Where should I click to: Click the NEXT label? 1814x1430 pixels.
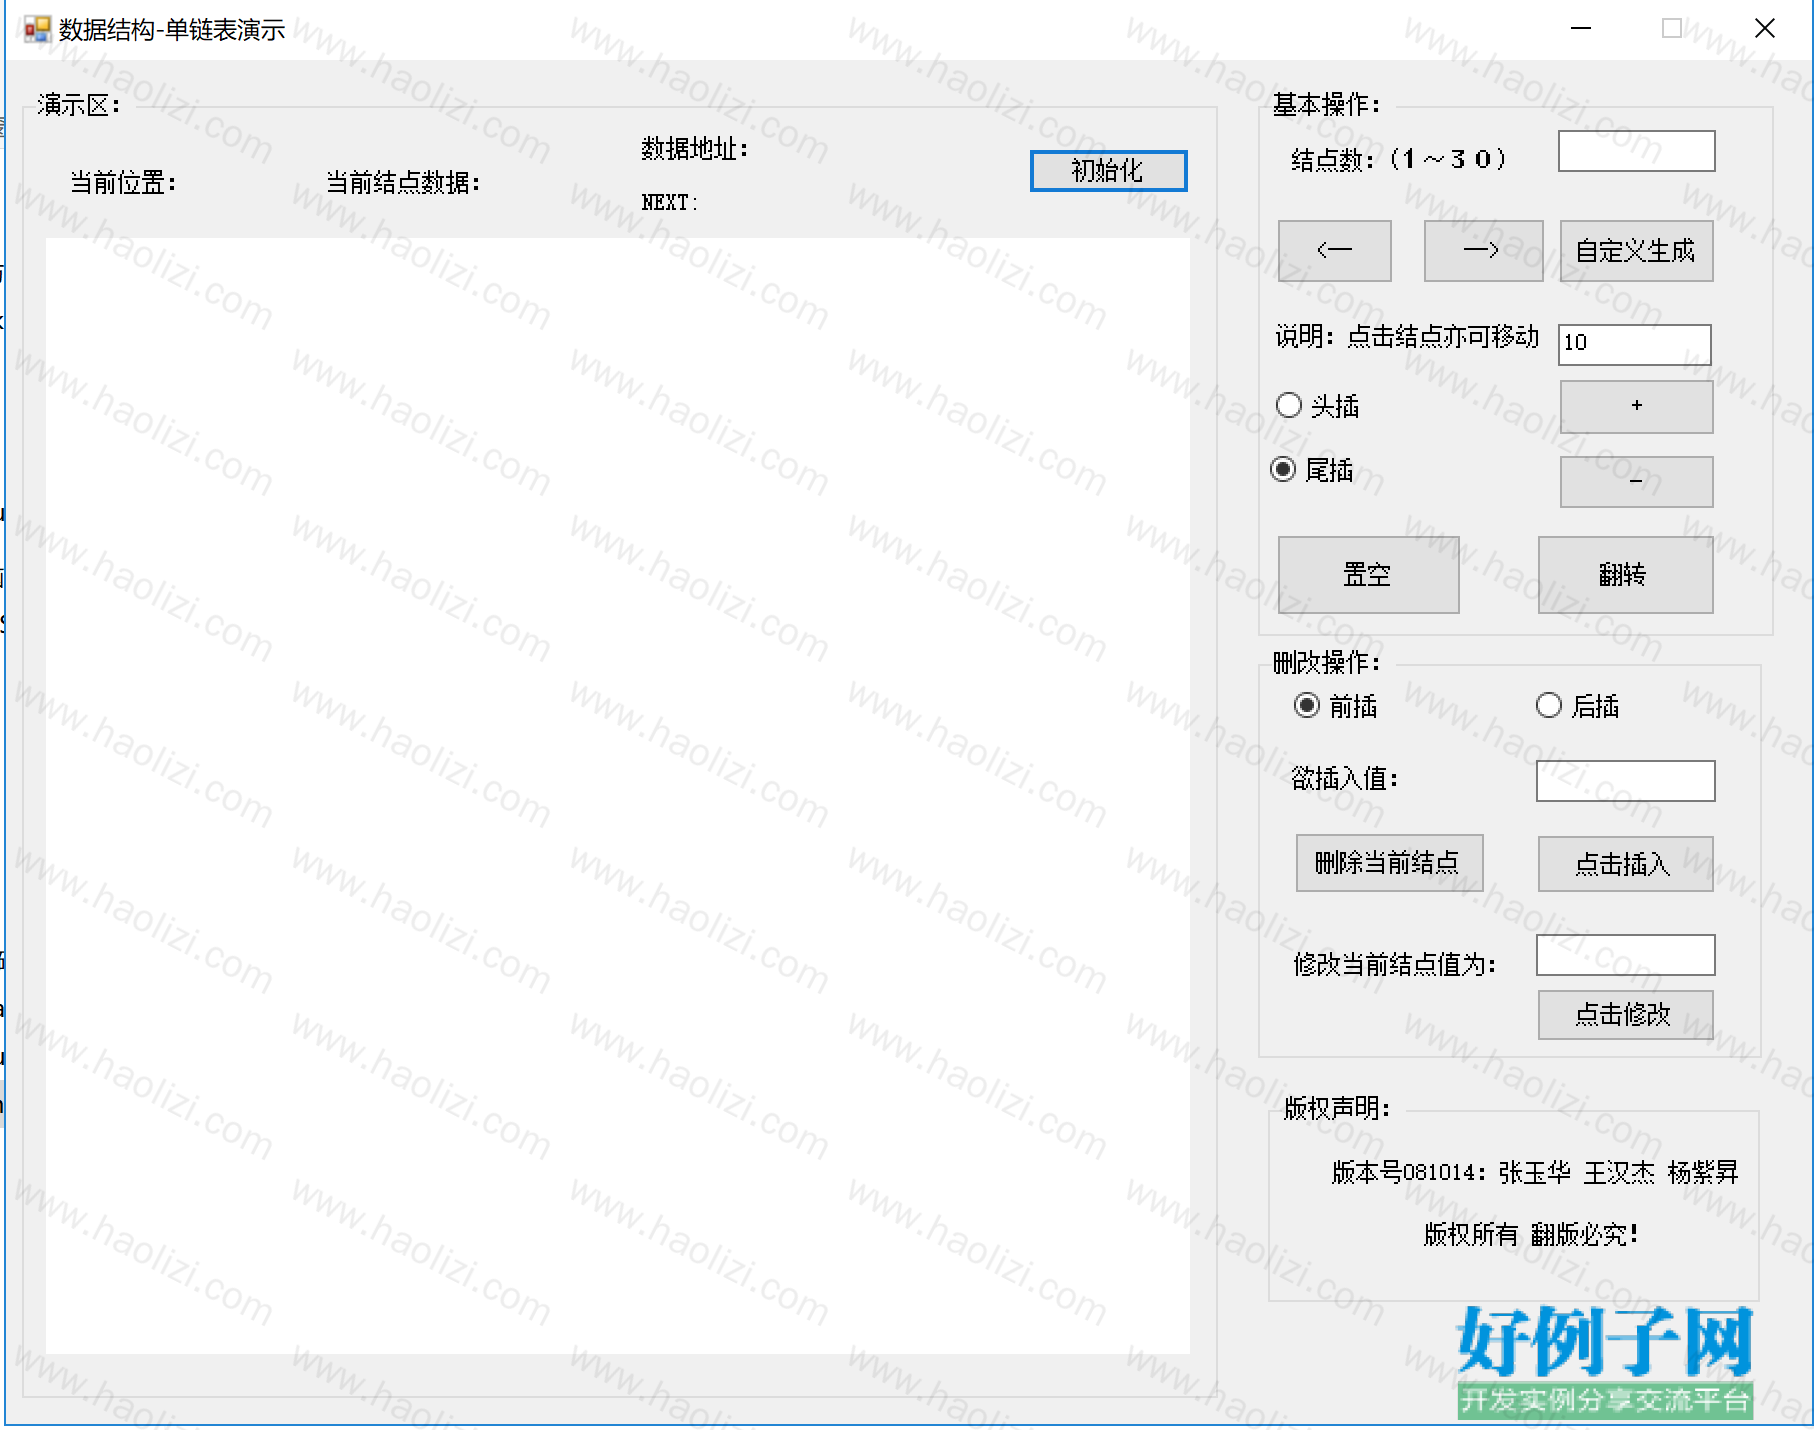(669, 203)
